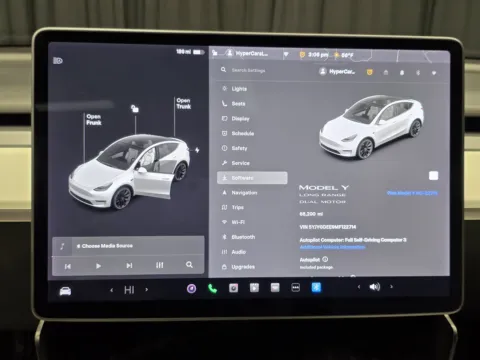This screenshot has width=480, height=360.
Task: Skip to previous track
Action: pos(68,266)
